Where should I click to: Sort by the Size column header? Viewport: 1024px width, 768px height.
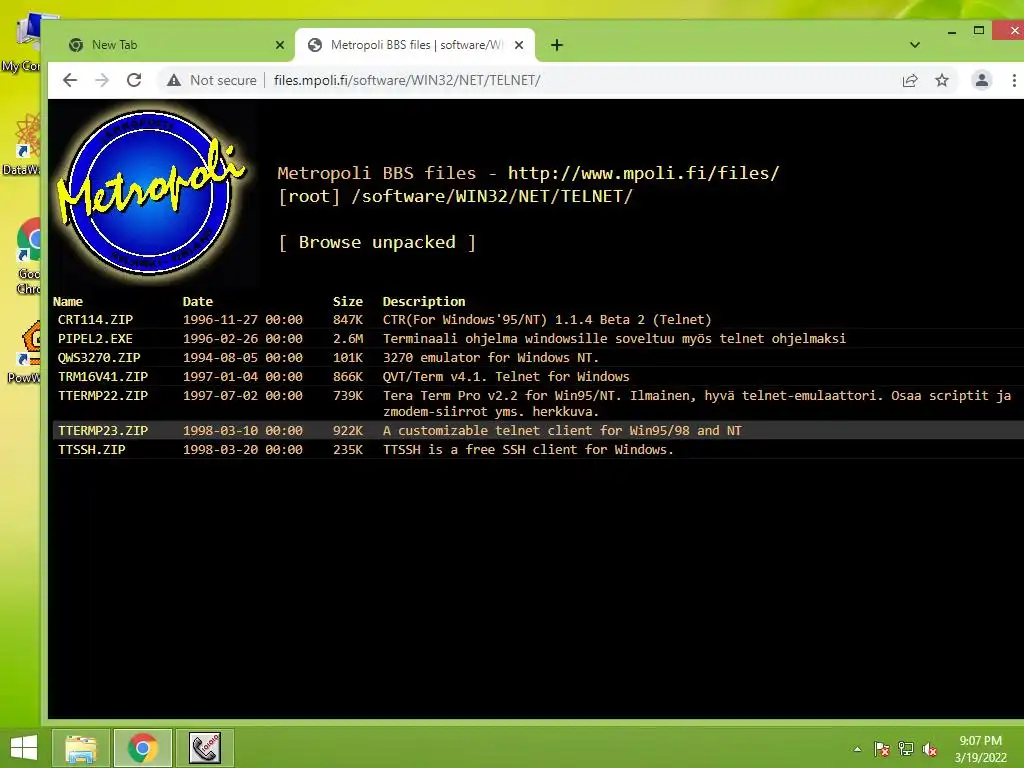click(347, 302)
